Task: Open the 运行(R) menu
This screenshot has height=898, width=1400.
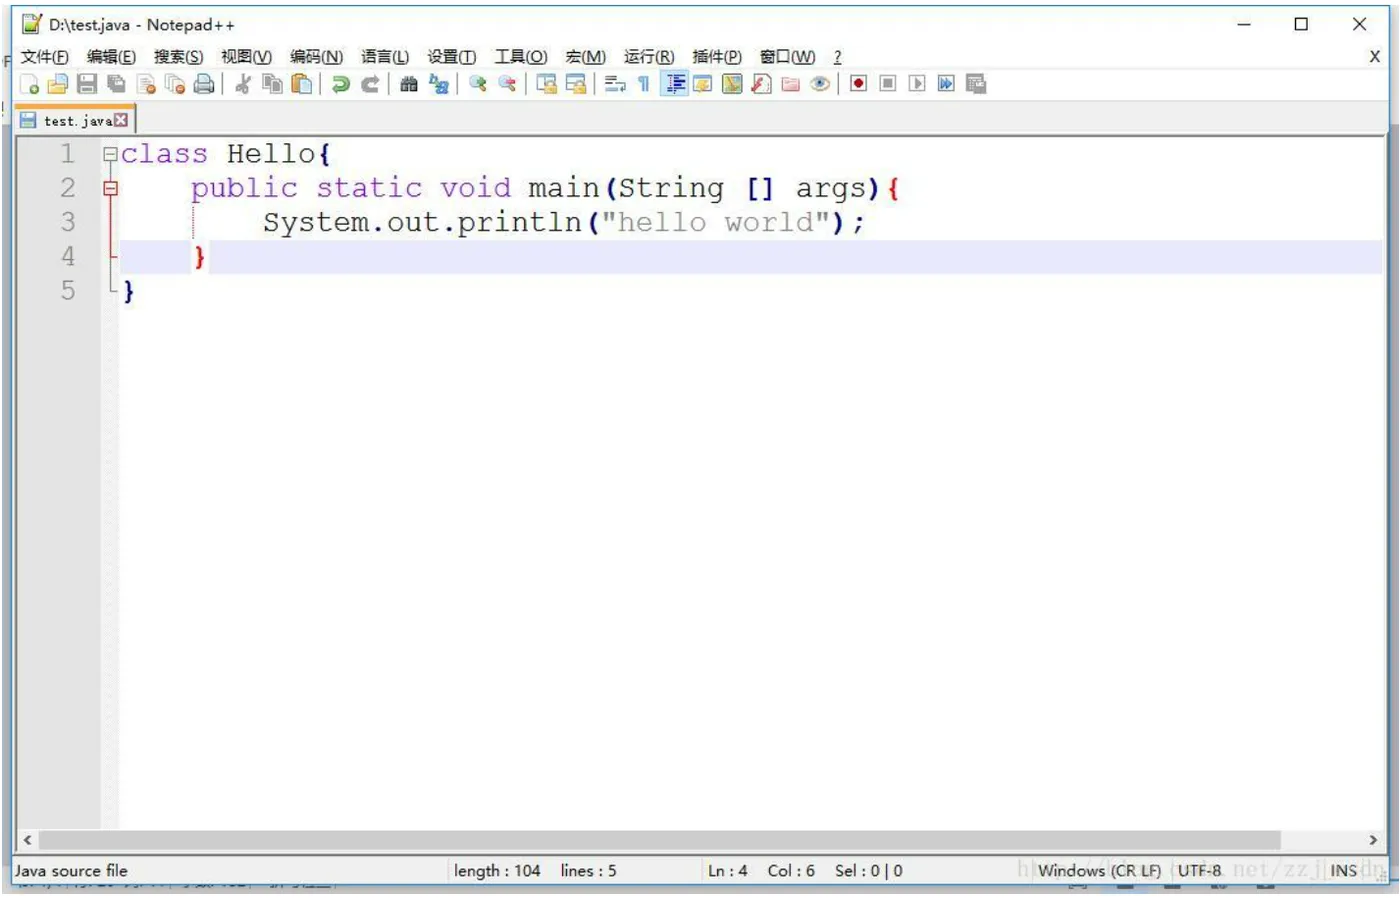Action: [649, 57]
